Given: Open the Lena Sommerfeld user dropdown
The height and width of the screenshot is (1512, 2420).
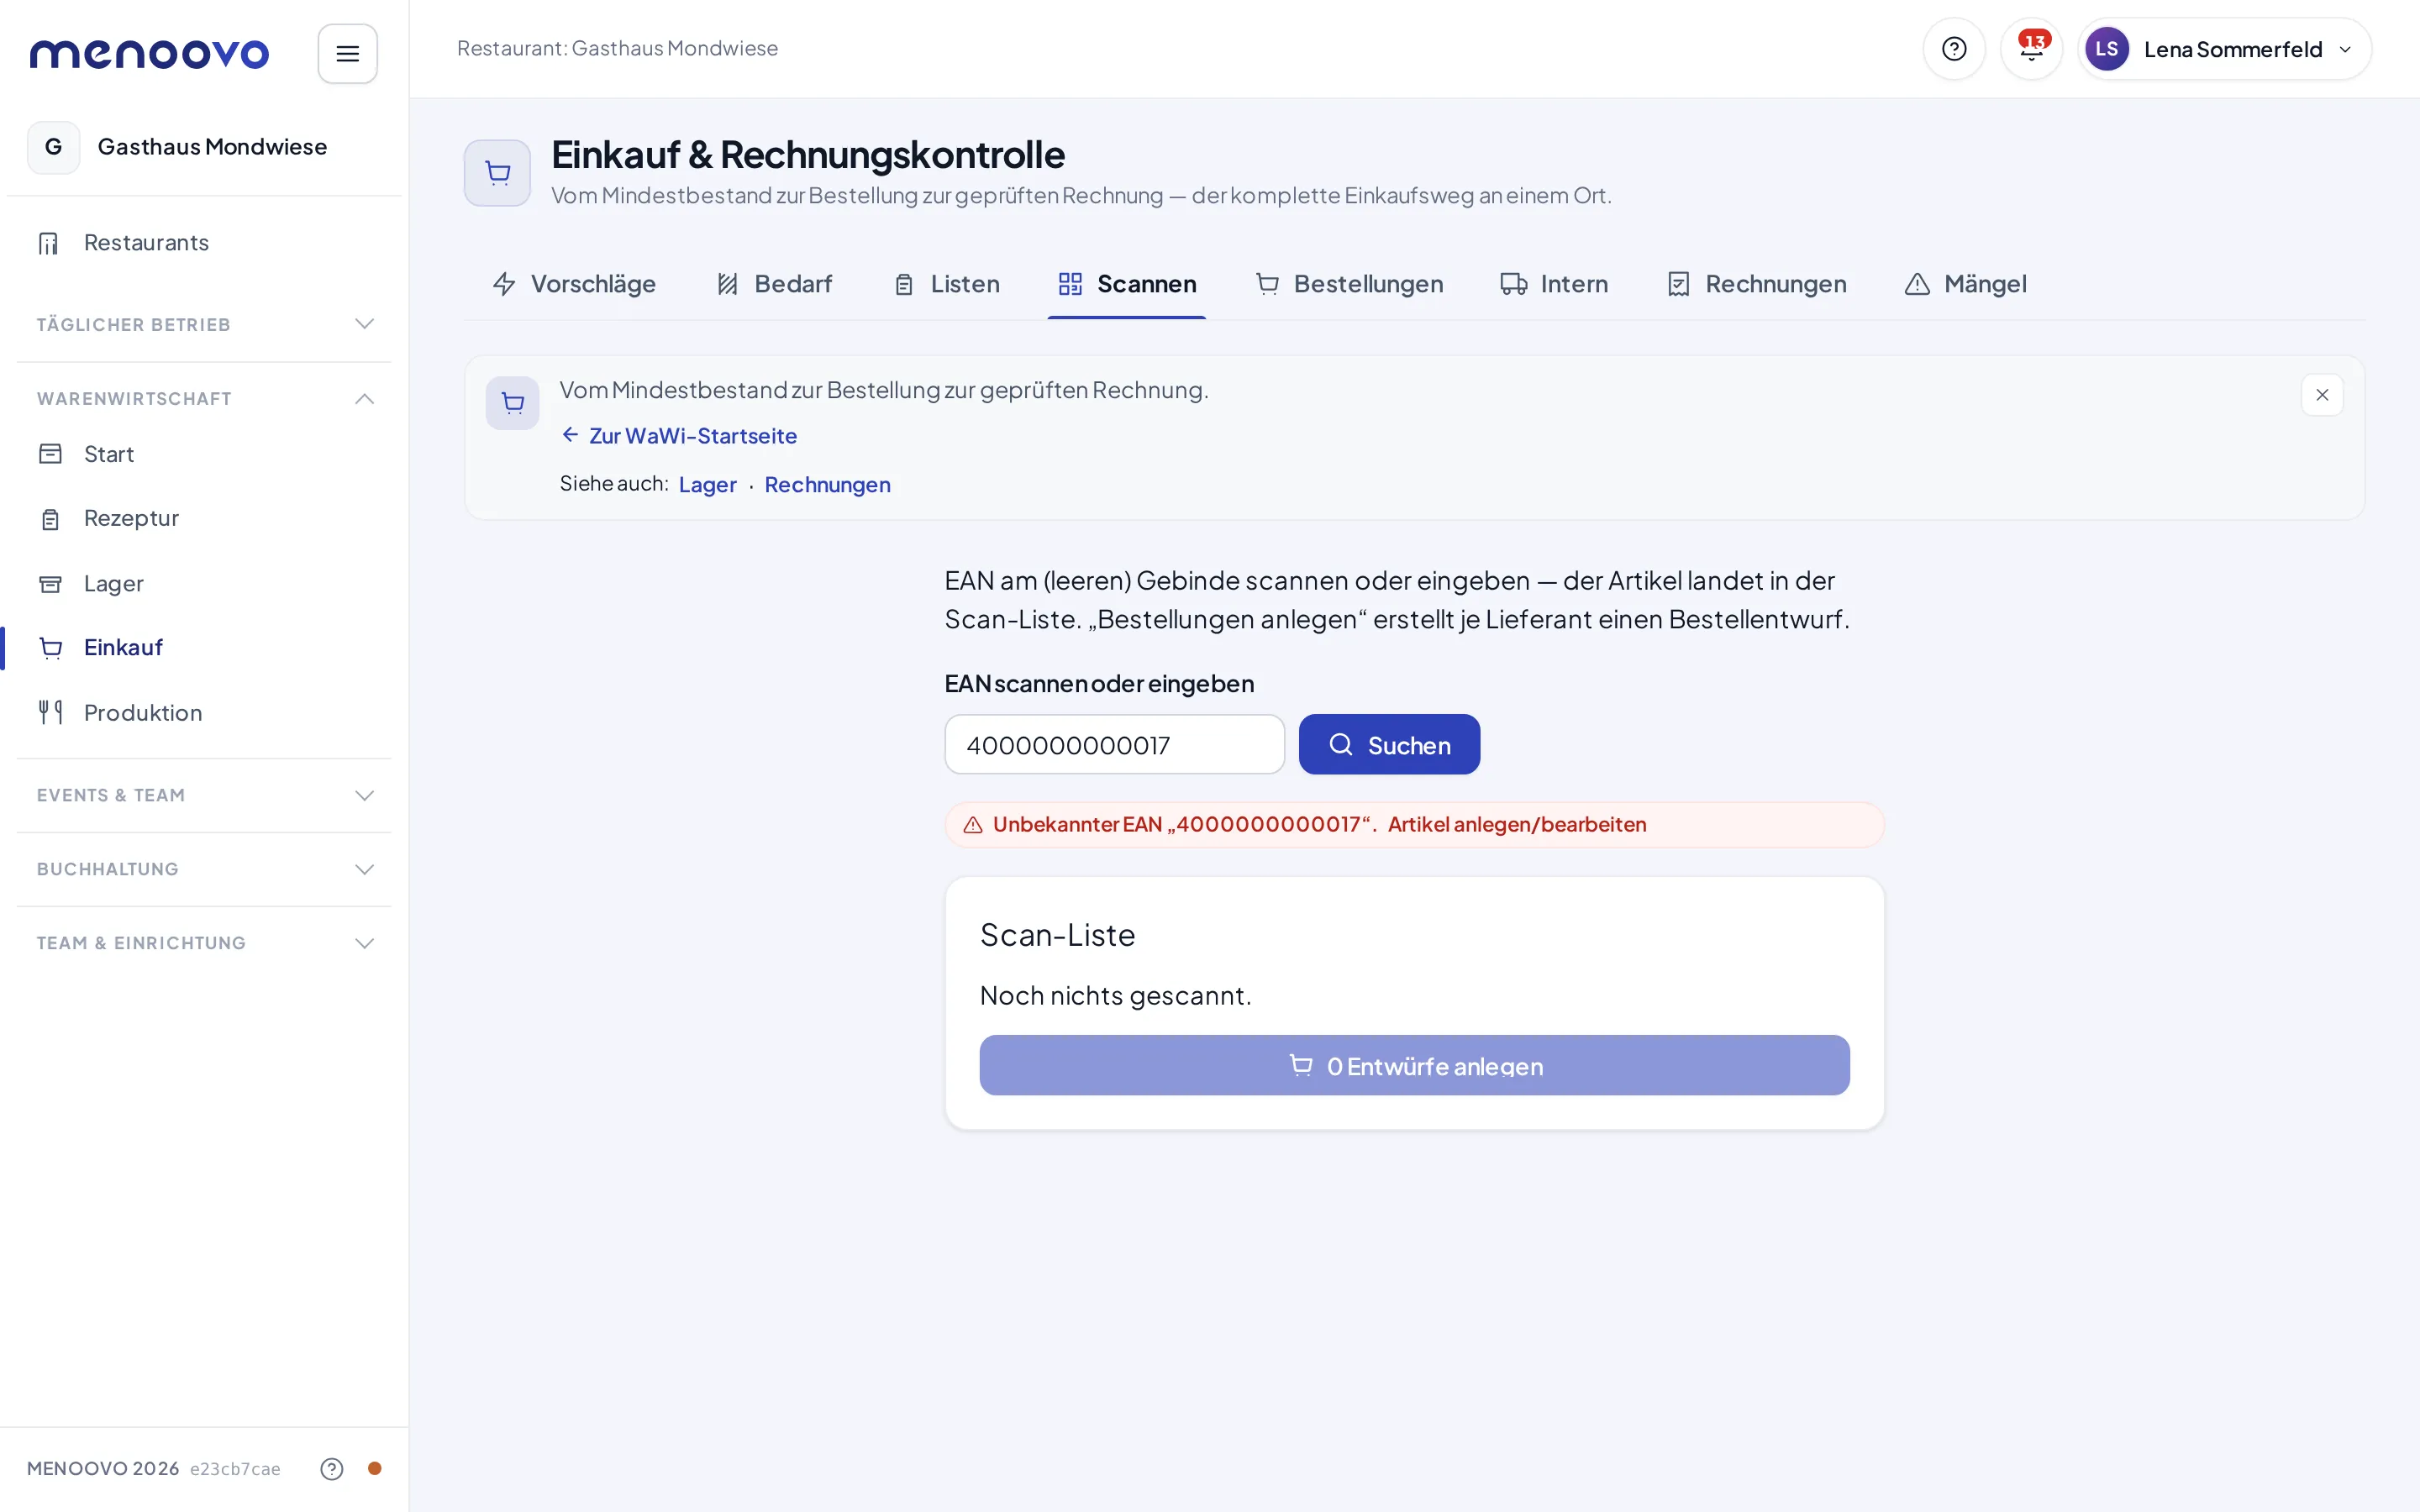Looking at the screenshot, I should [2224, 49].
